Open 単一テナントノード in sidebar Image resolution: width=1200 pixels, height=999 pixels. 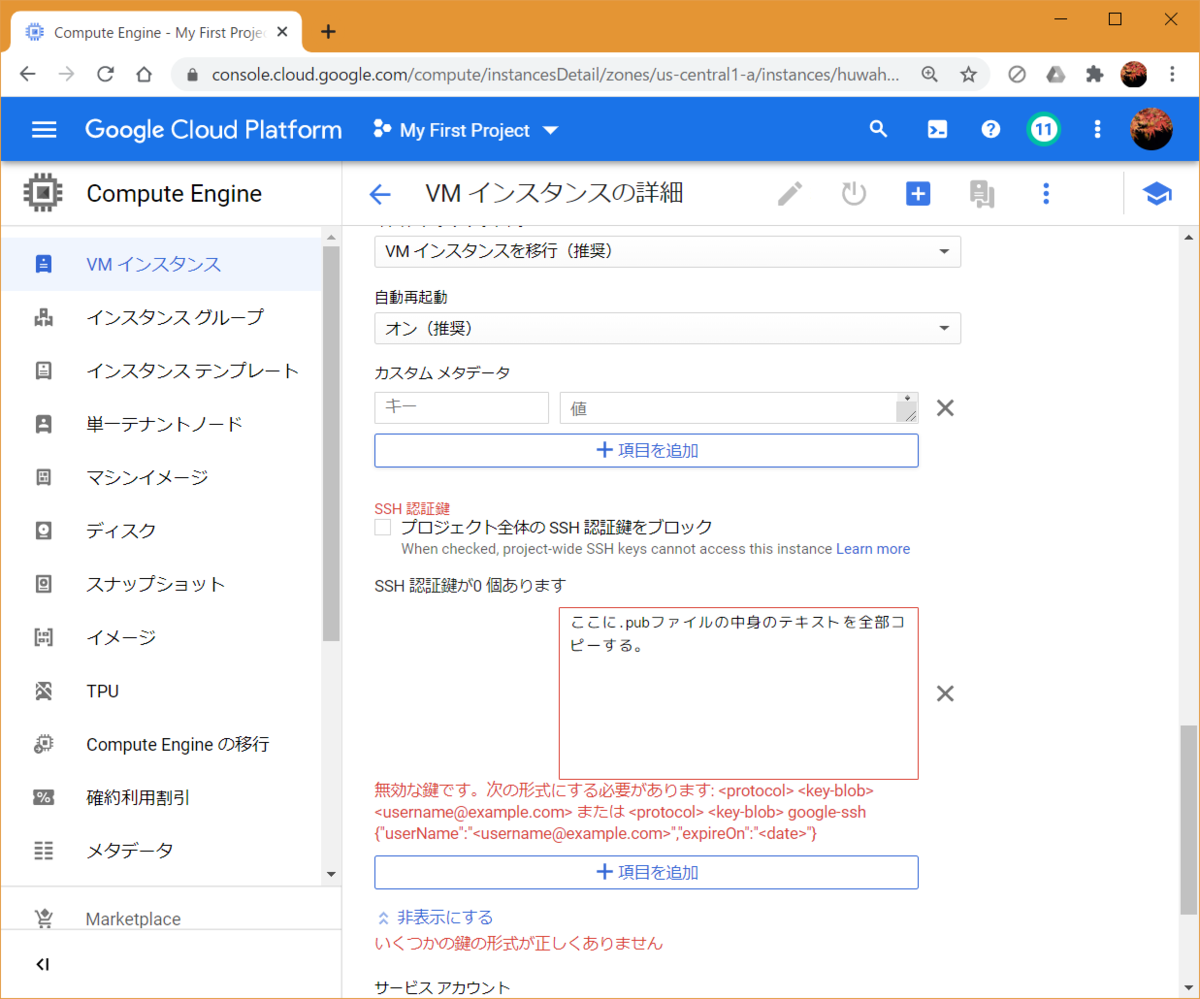pos(161,424)
